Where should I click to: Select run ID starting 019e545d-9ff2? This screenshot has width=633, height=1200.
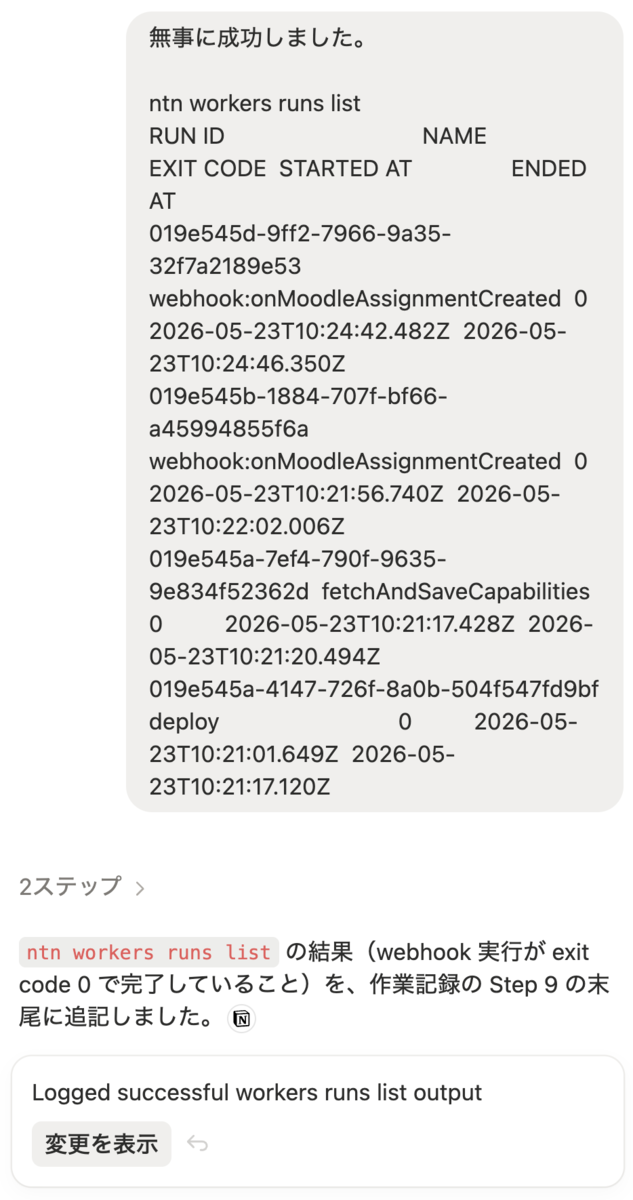tap(300, 250)
